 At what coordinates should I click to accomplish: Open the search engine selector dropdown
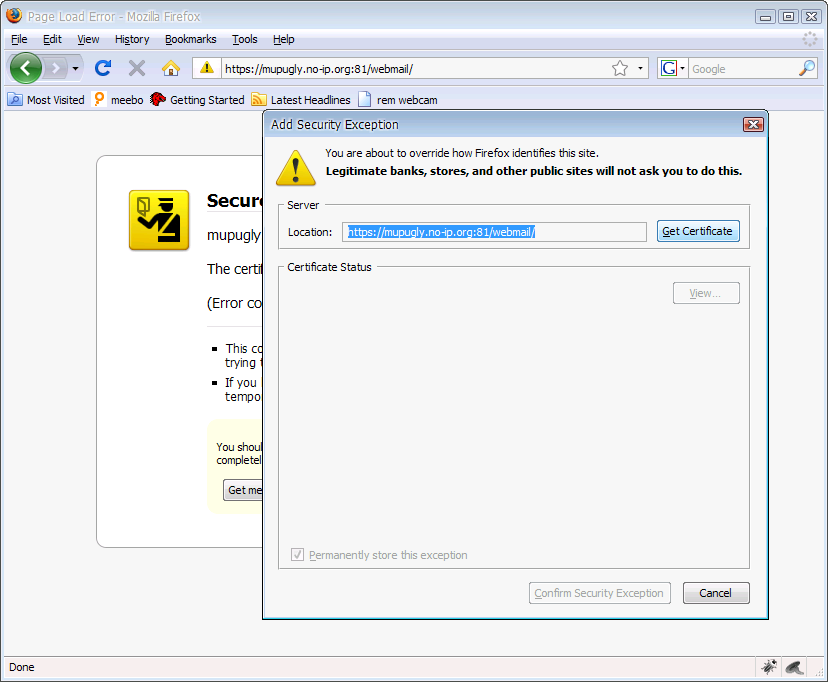[x=673, y=68]
